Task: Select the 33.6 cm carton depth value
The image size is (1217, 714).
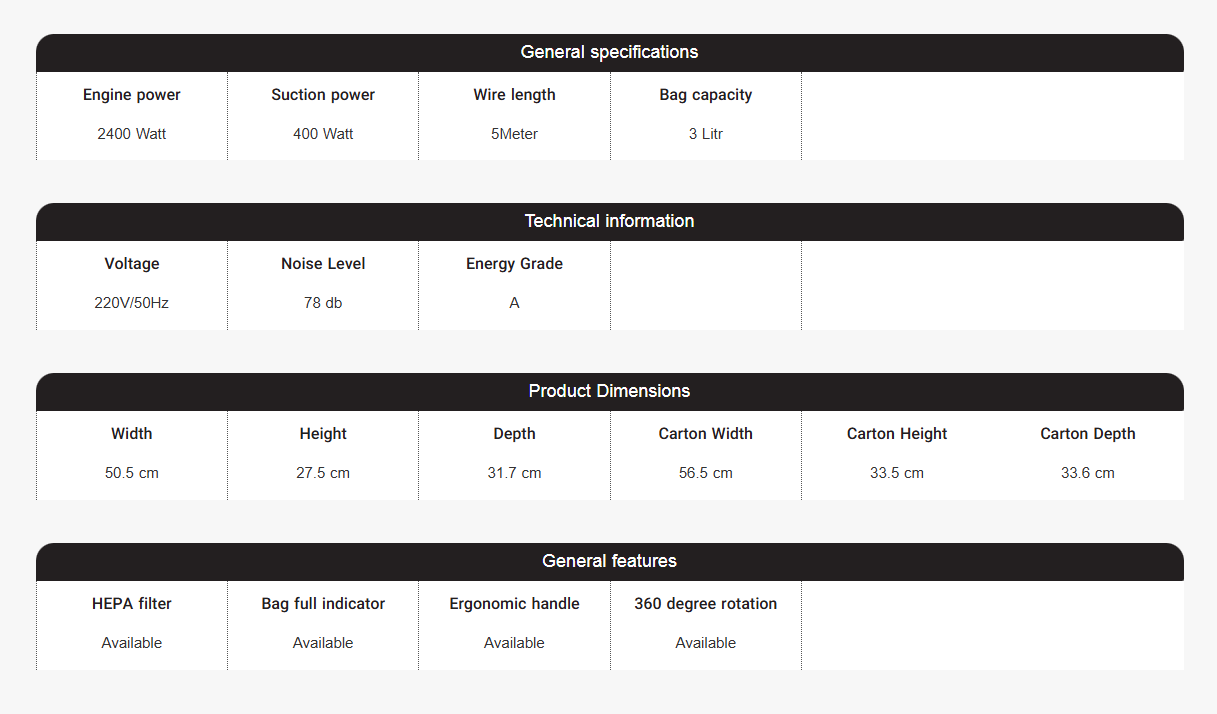Action: coord(1088,473)
